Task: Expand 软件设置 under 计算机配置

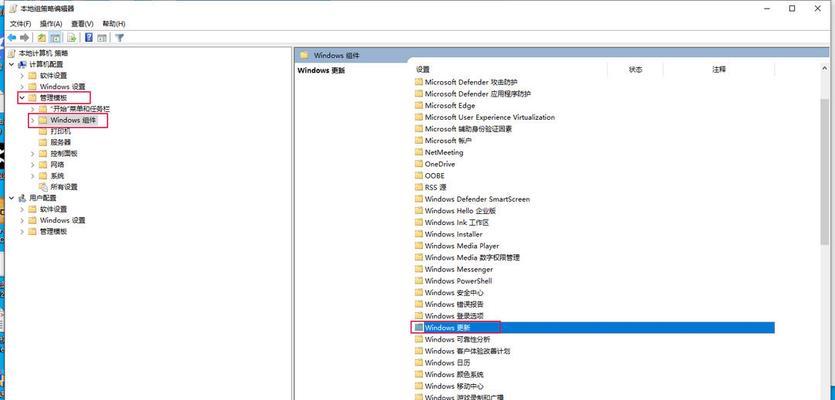Action: click(22, 76)
